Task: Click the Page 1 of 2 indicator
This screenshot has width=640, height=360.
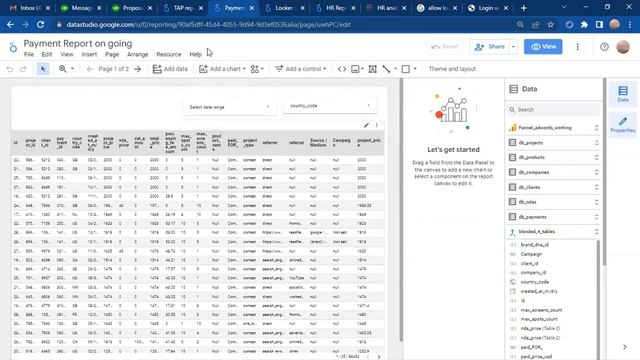Action: (x=113, y=69)
